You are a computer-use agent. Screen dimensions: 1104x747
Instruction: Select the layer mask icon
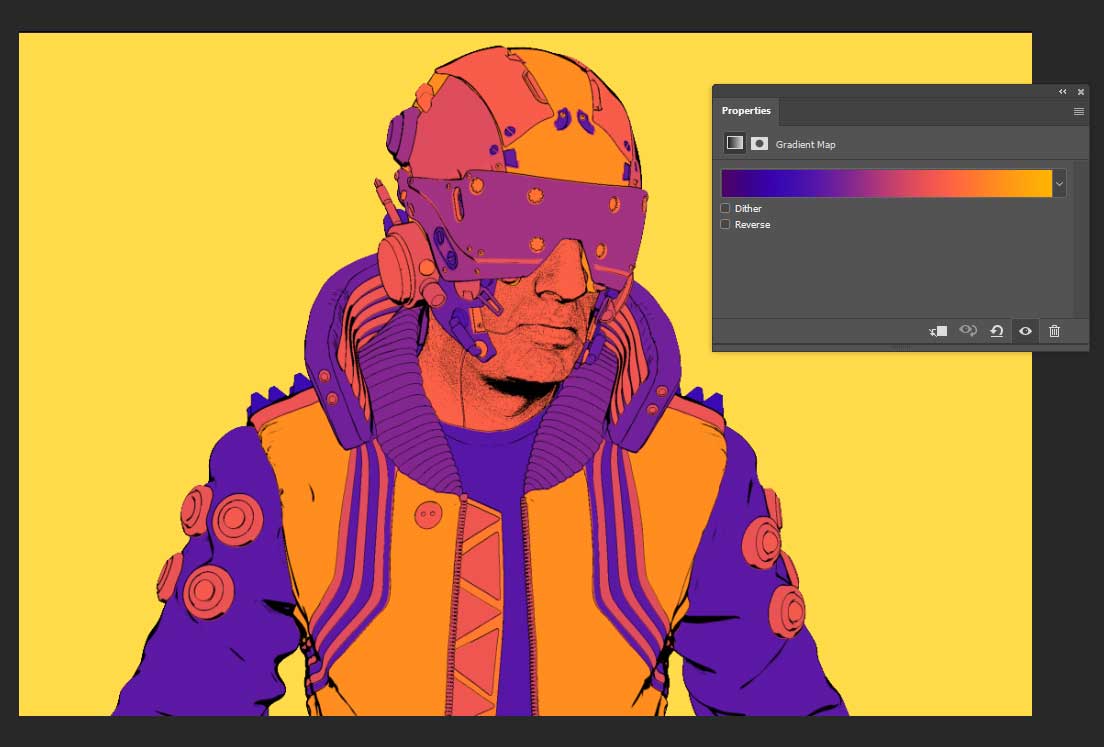(759, 144)
